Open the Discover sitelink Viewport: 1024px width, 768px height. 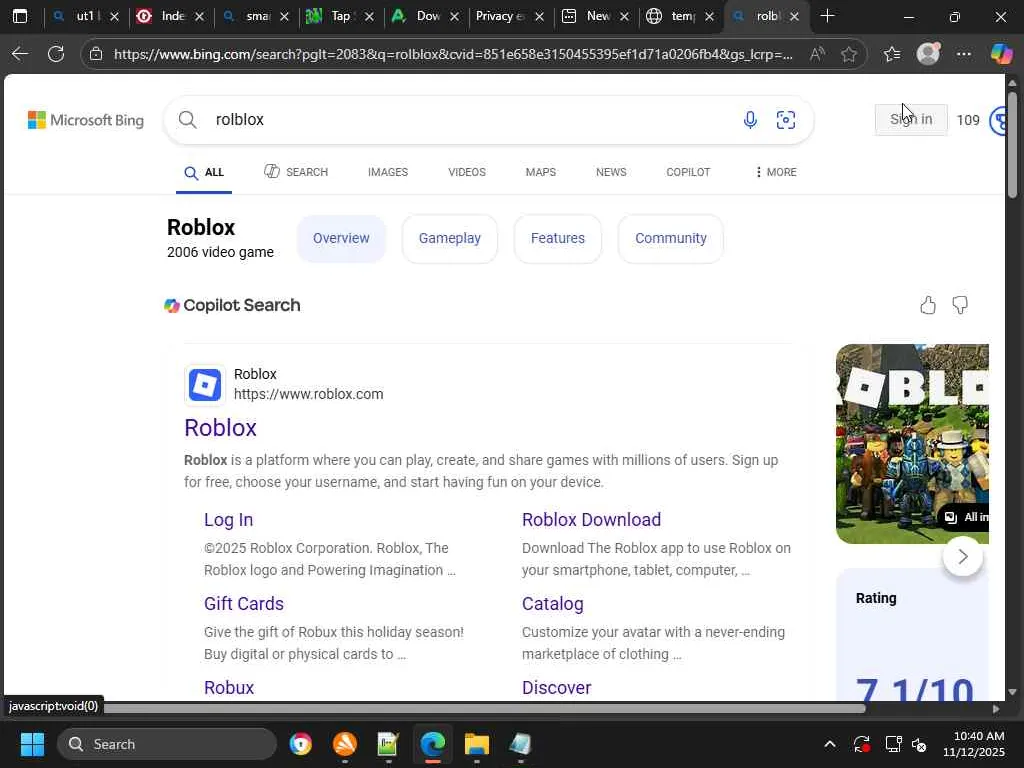click(556, 688)
